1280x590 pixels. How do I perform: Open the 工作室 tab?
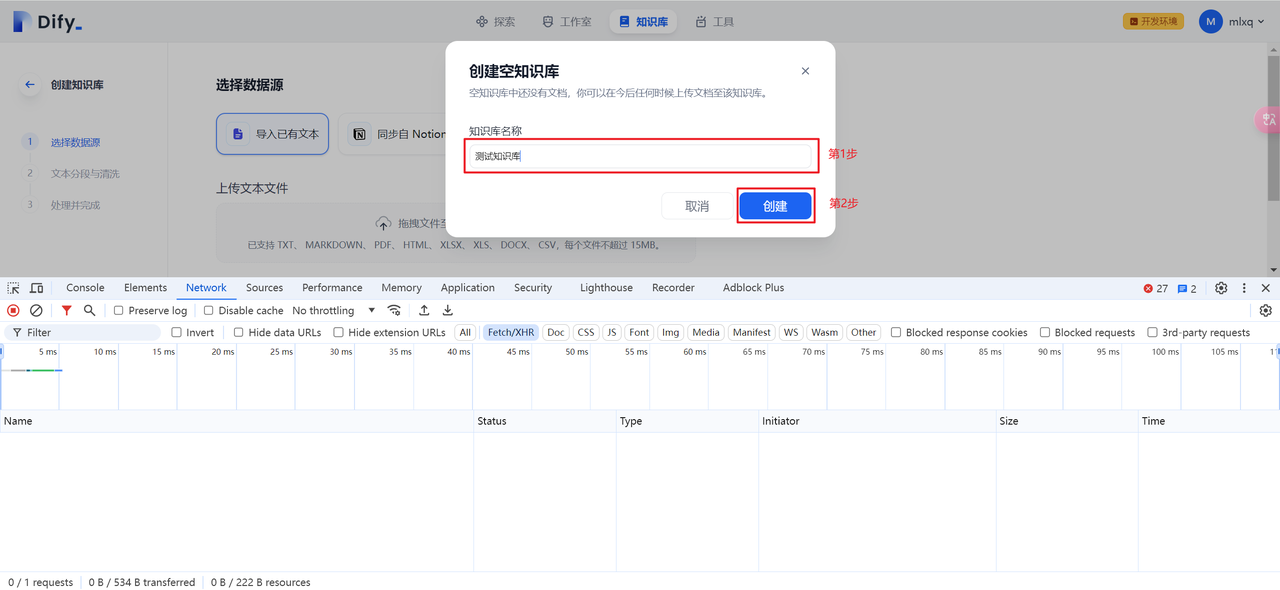coord(567,21)
